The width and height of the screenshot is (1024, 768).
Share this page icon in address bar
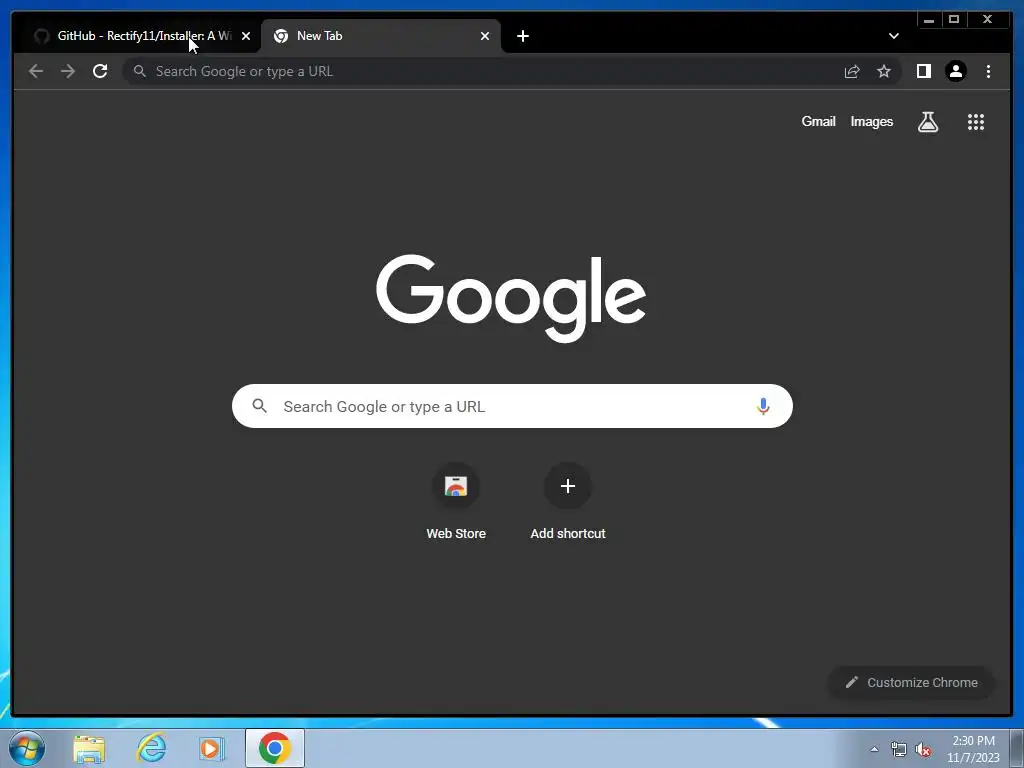coord(852,71)
